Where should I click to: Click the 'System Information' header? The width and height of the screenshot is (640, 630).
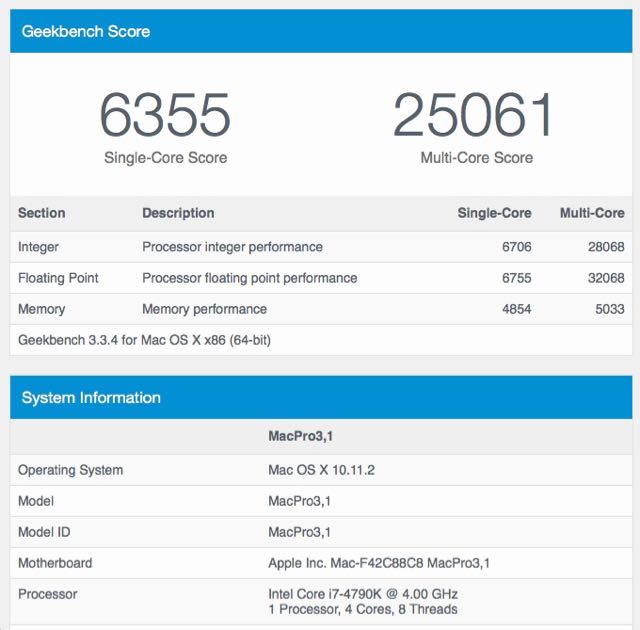pyautogui.click(x=91, y=398)
